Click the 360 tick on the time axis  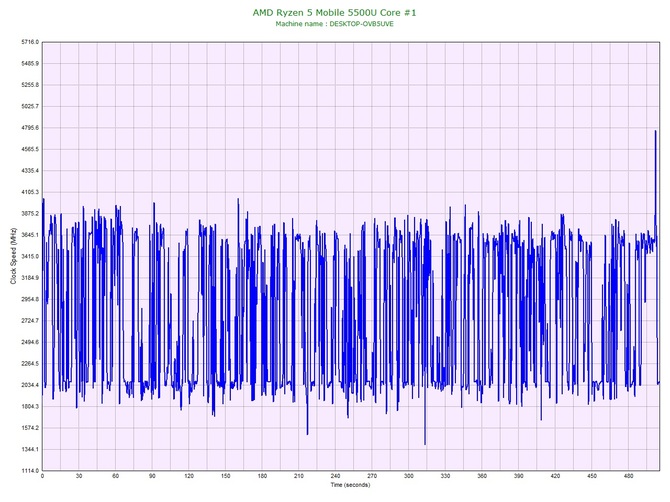click(x=482, y=476)
